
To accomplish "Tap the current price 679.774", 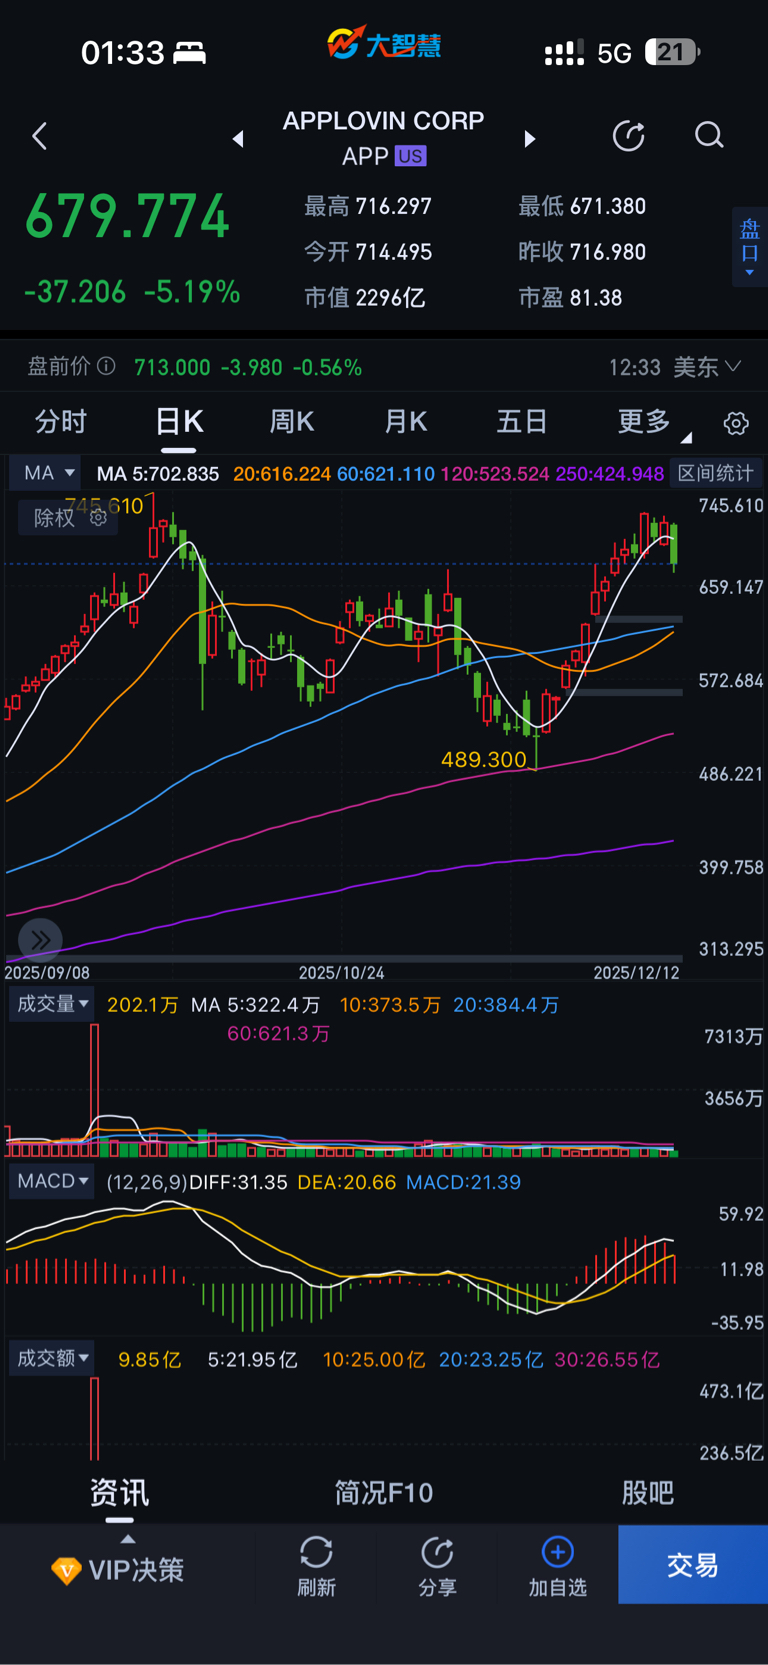I will pos(127,216).
